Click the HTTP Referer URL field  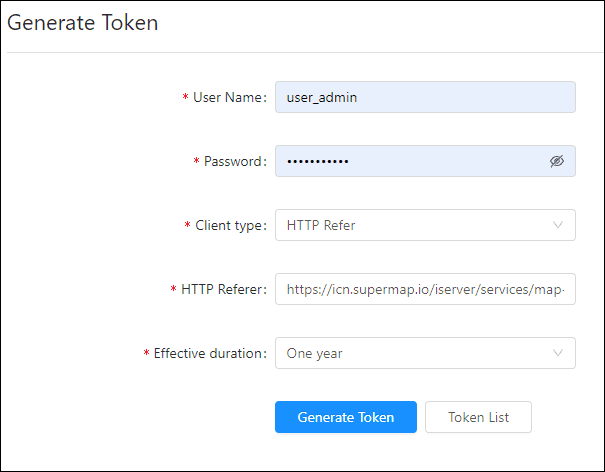pyautogui.click(x=425, y=289)
